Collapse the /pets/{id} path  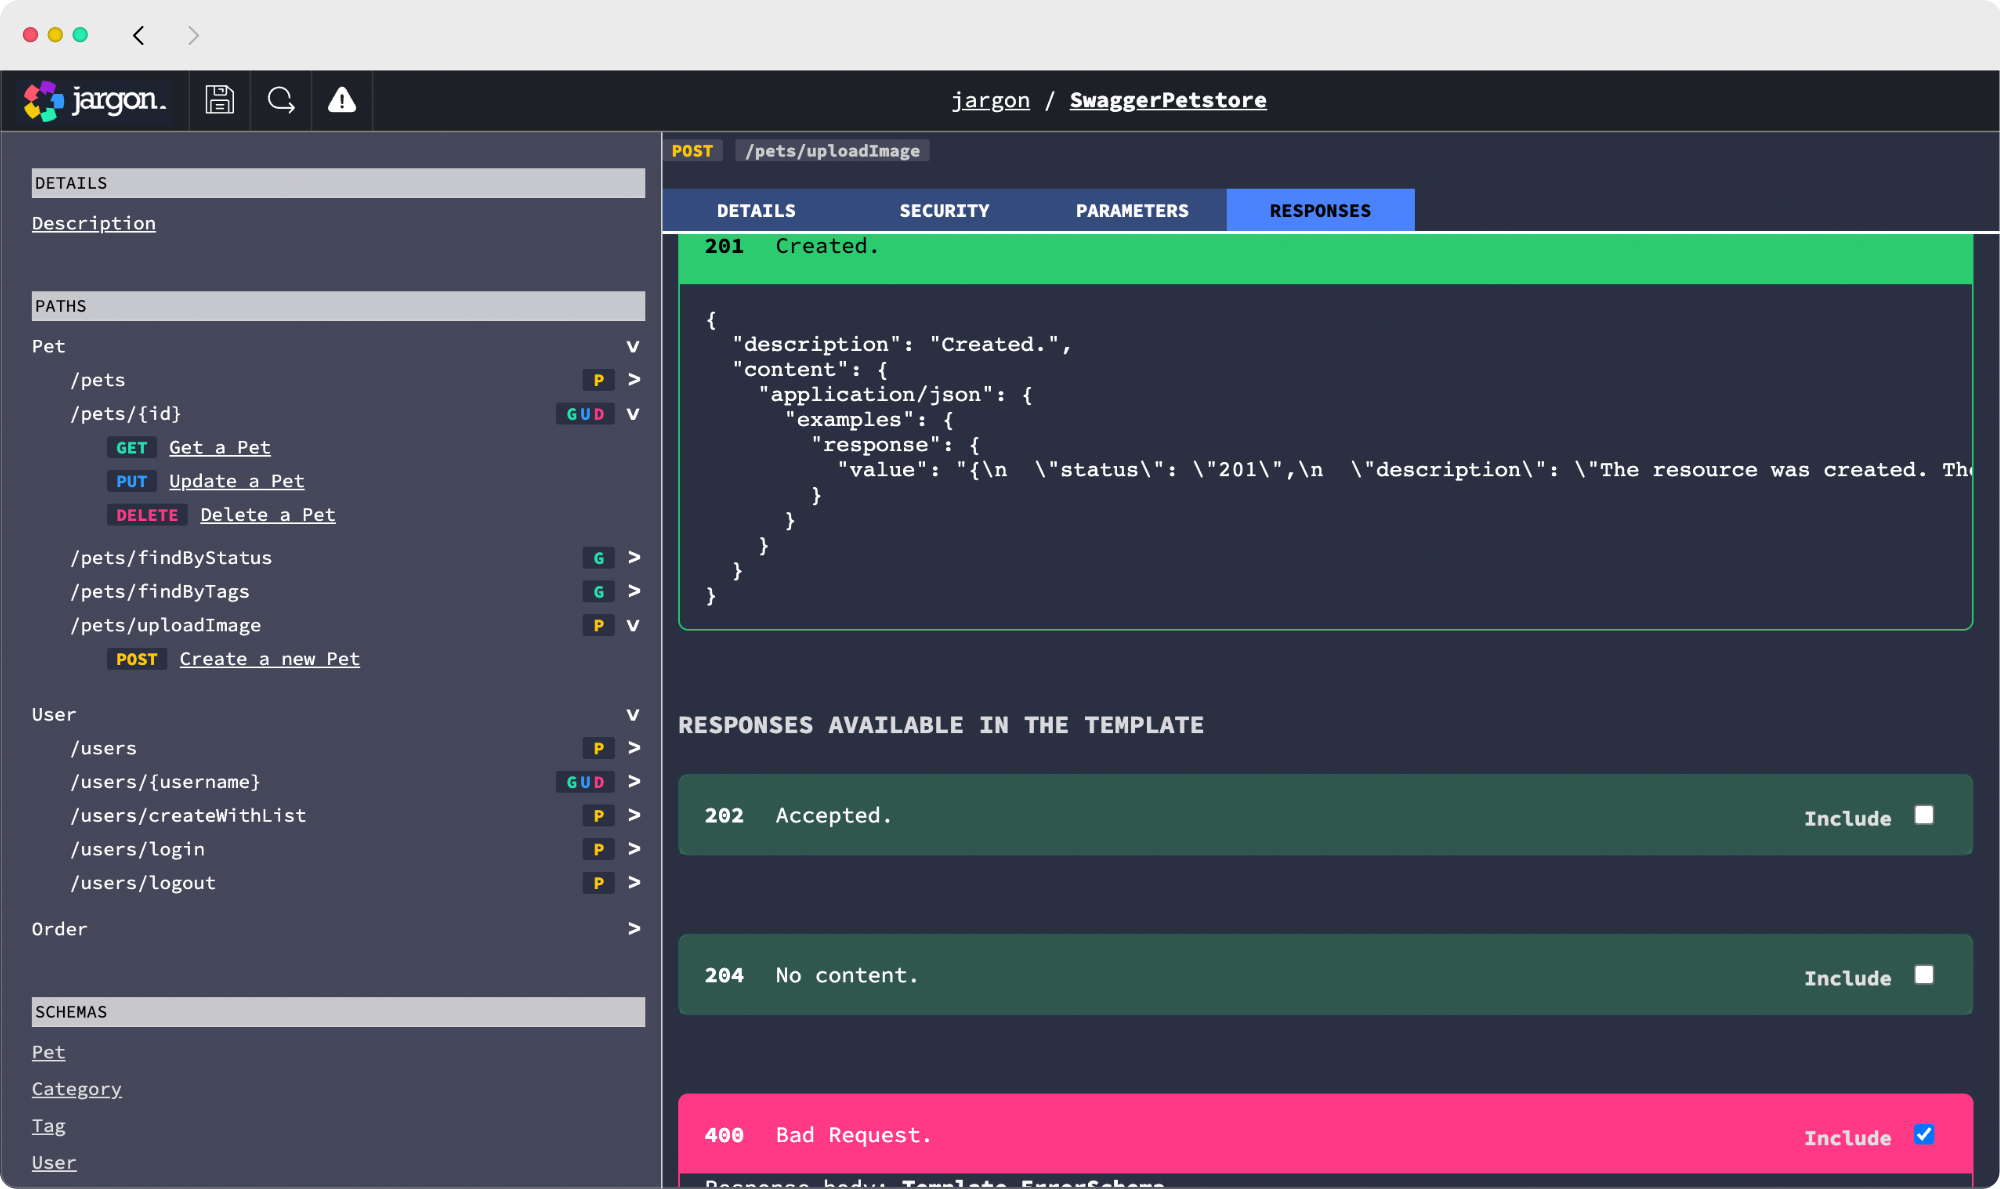(633, 414)
